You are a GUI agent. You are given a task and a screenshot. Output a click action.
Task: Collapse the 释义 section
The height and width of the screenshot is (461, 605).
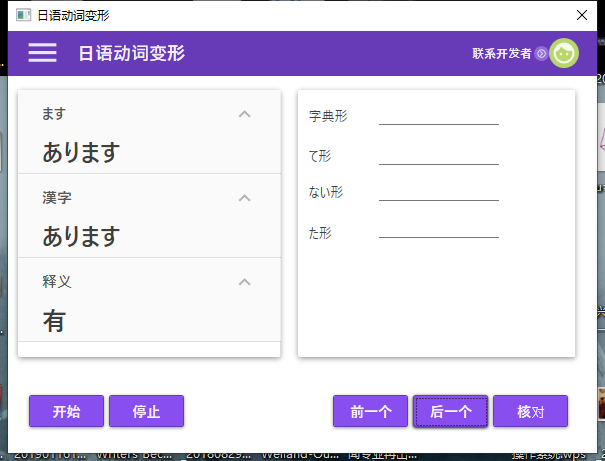click(245, 282)
